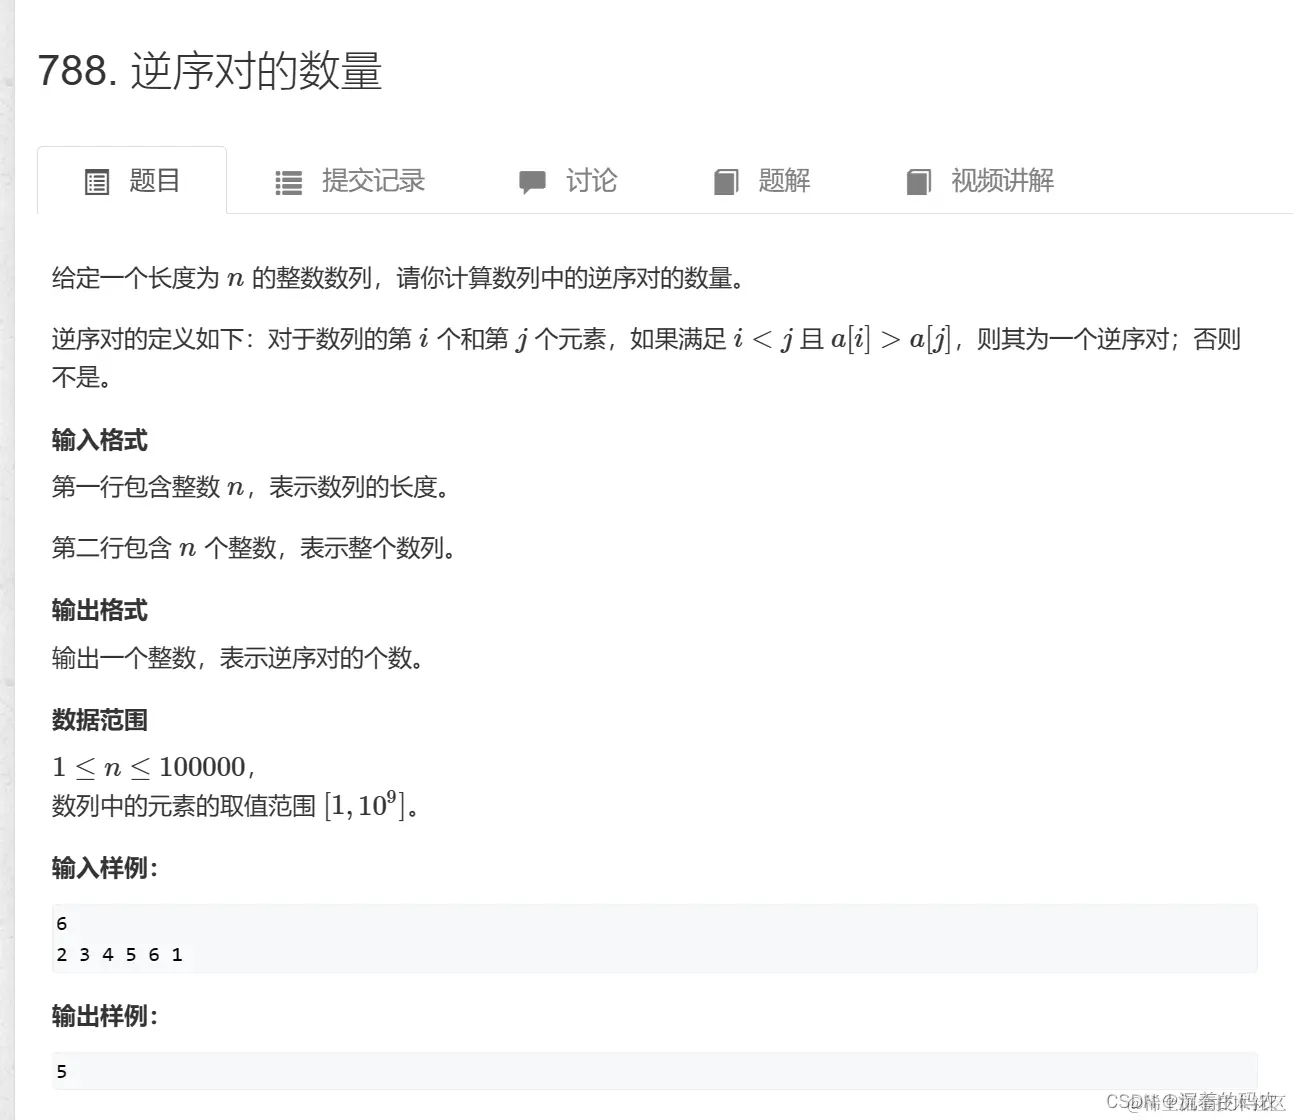Open the 题目 tab
This screenshot has height=1120, width=1293.
point(152,181)
